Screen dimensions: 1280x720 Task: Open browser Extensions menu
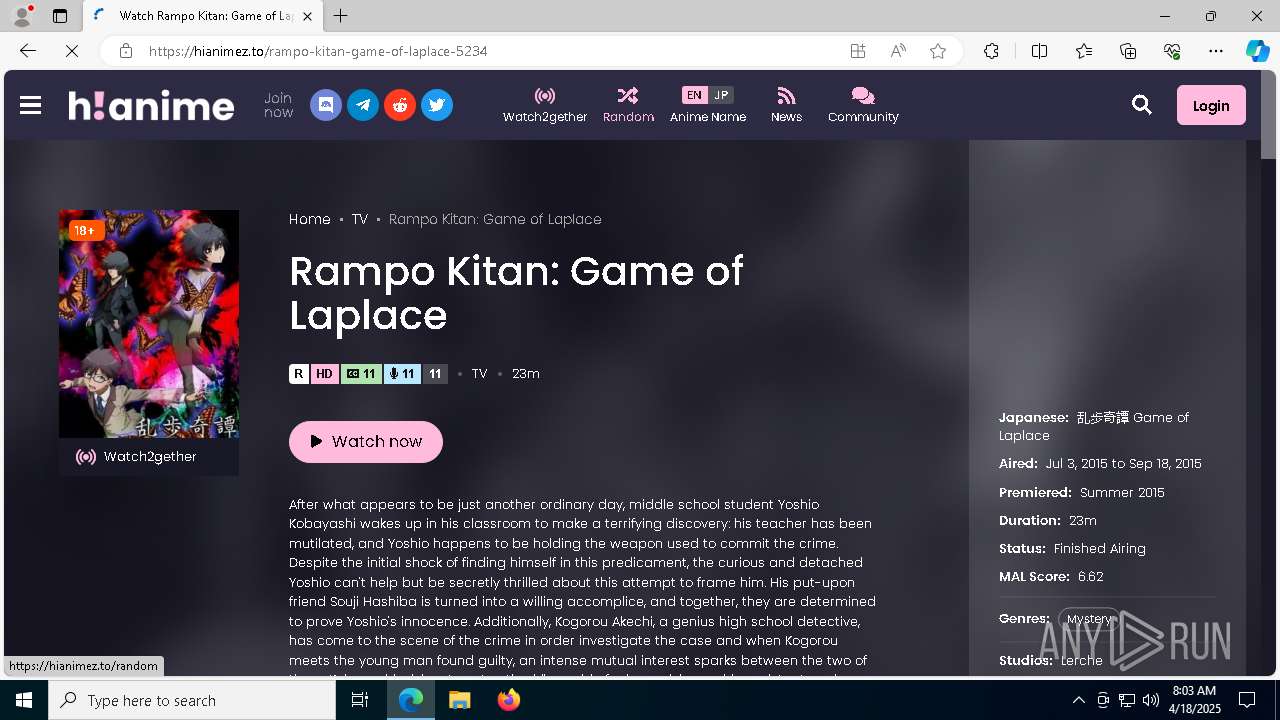coord(991,51)
